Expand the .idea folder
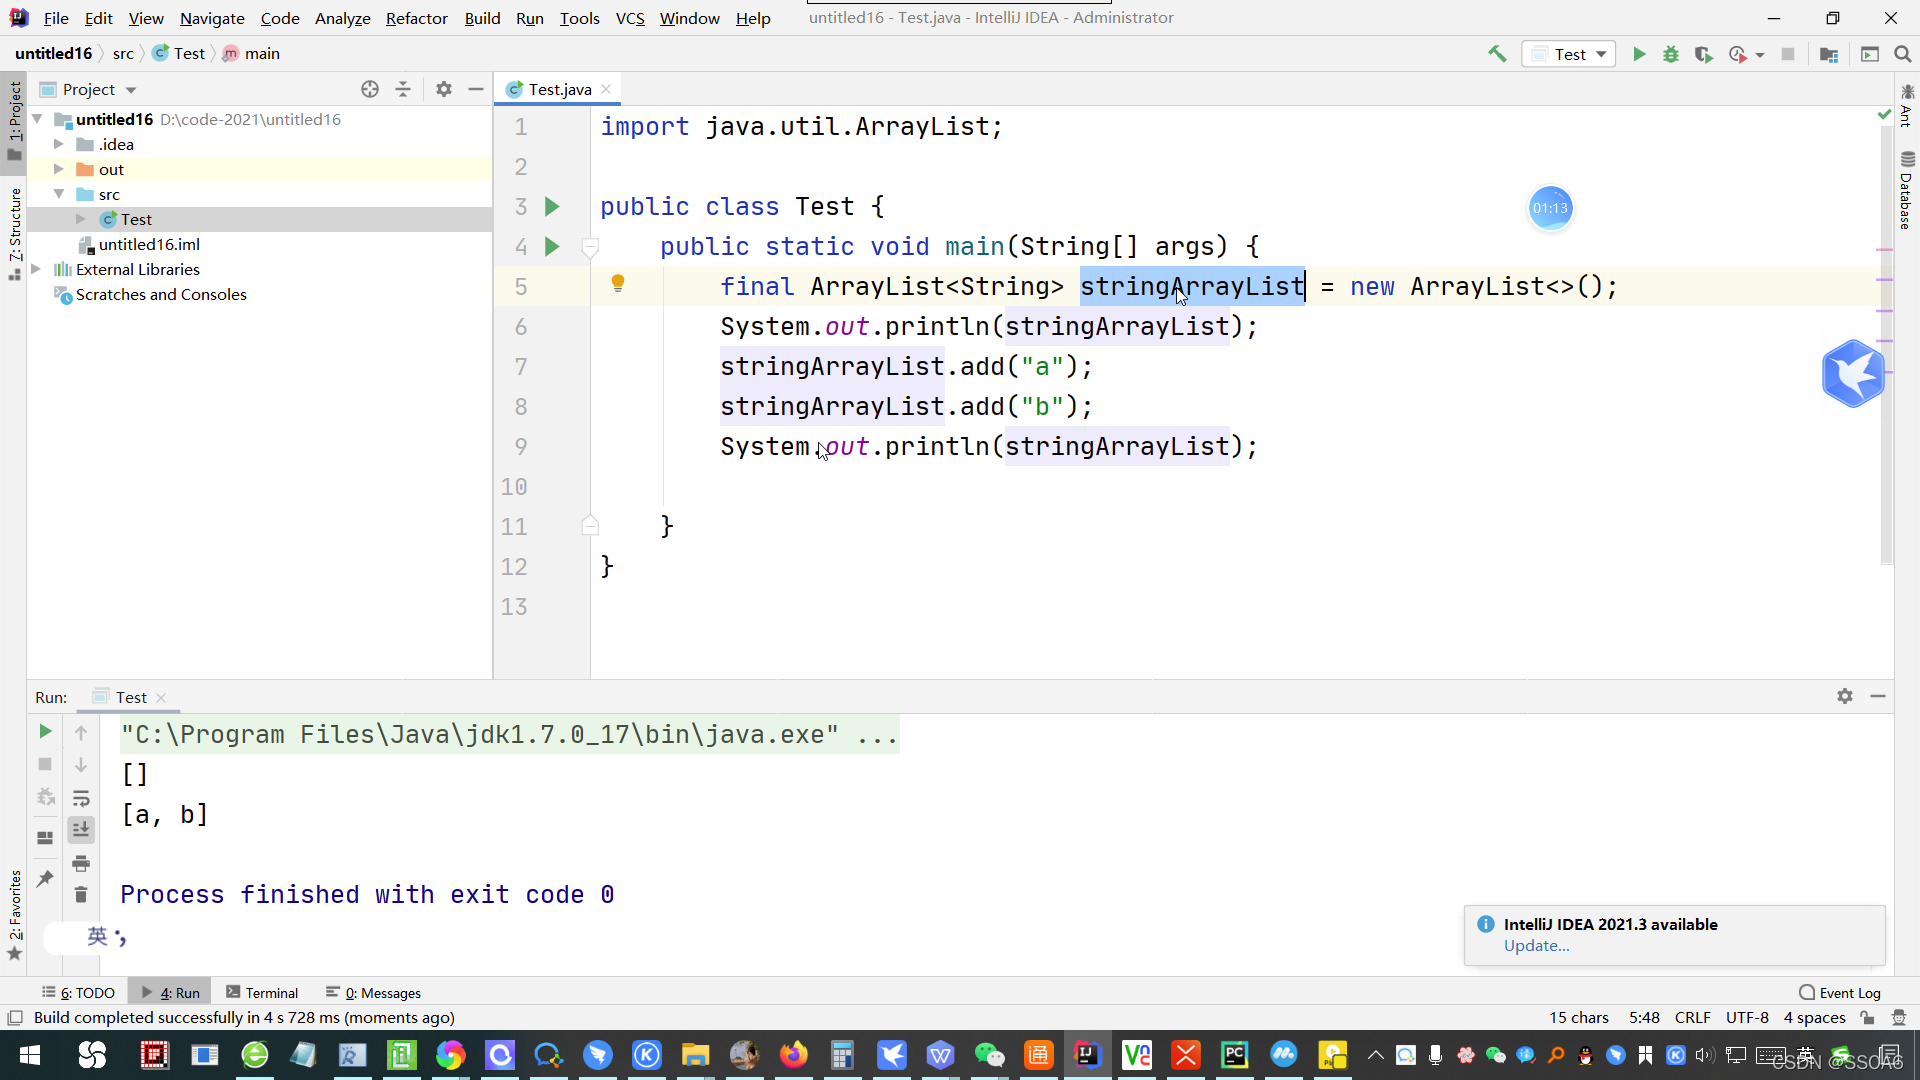1920x1080 pixels. [x=59, y=144]
